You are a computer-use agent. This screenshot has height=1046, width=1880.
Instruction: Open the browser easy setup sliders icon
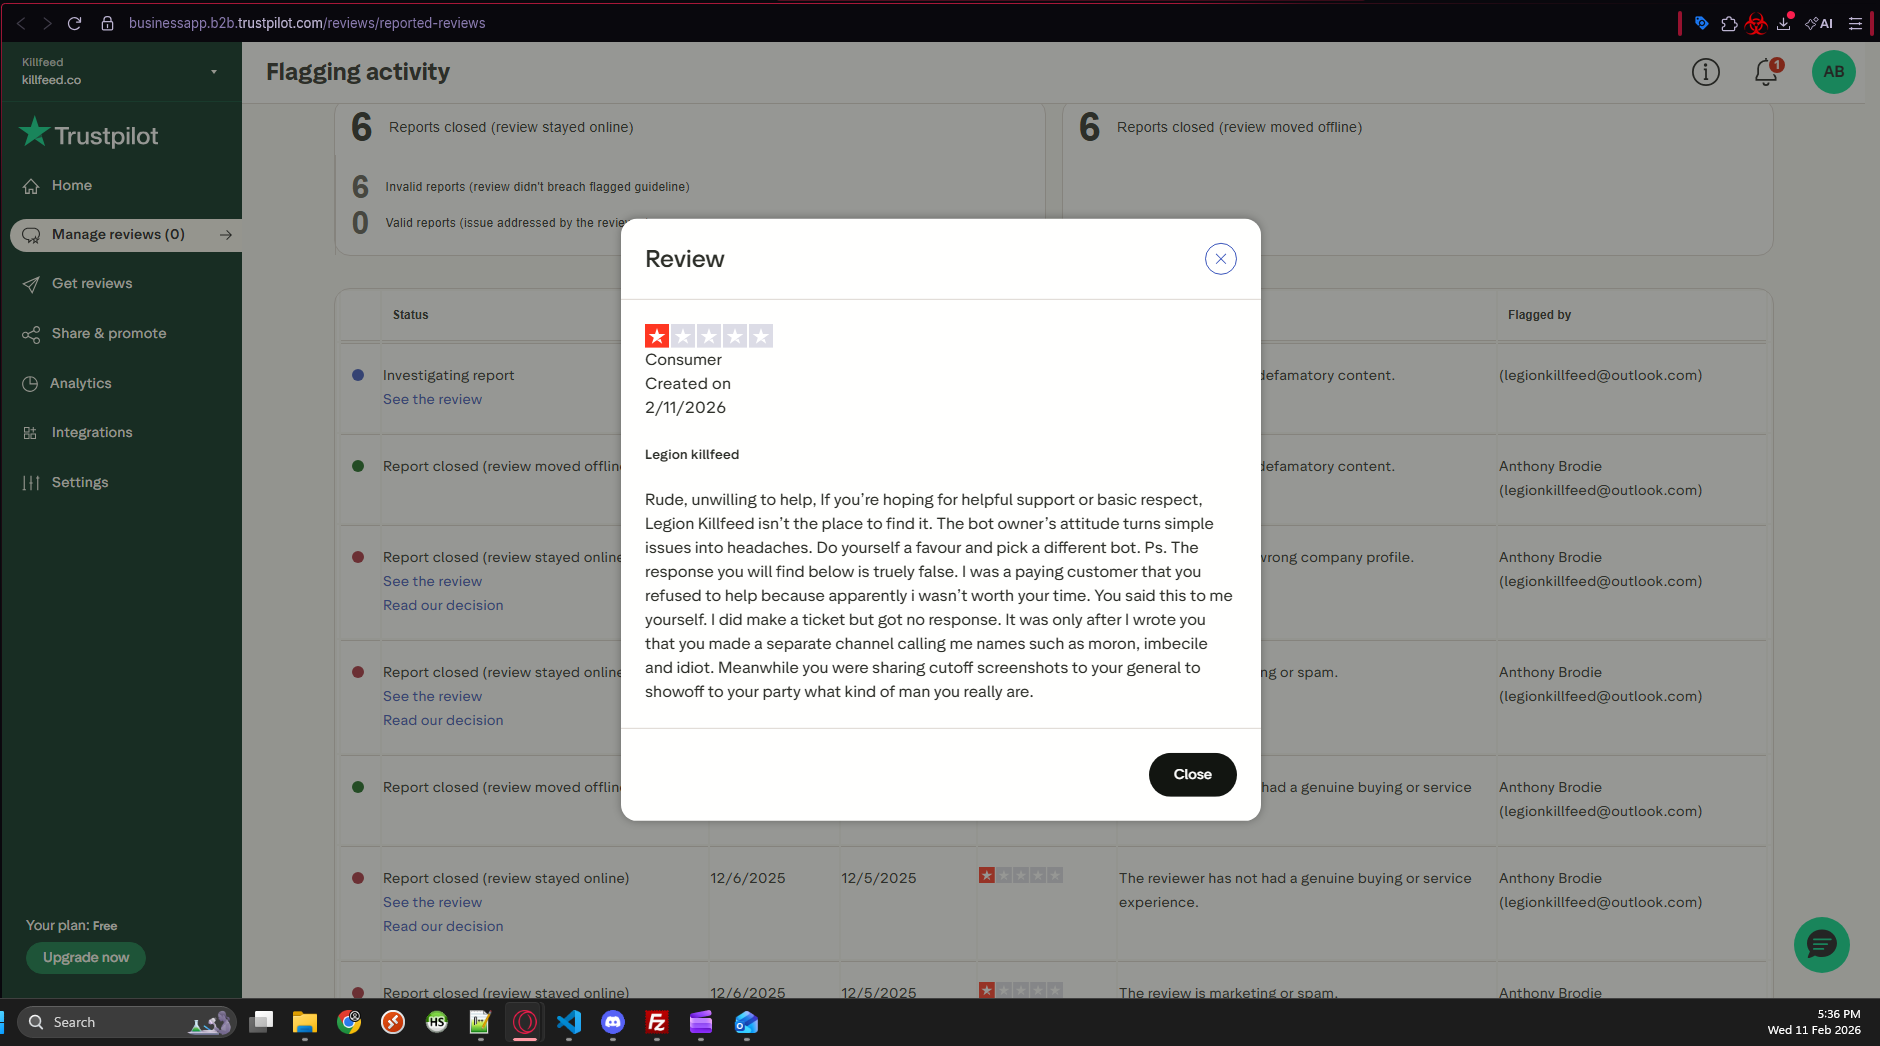coord(1855,23)
